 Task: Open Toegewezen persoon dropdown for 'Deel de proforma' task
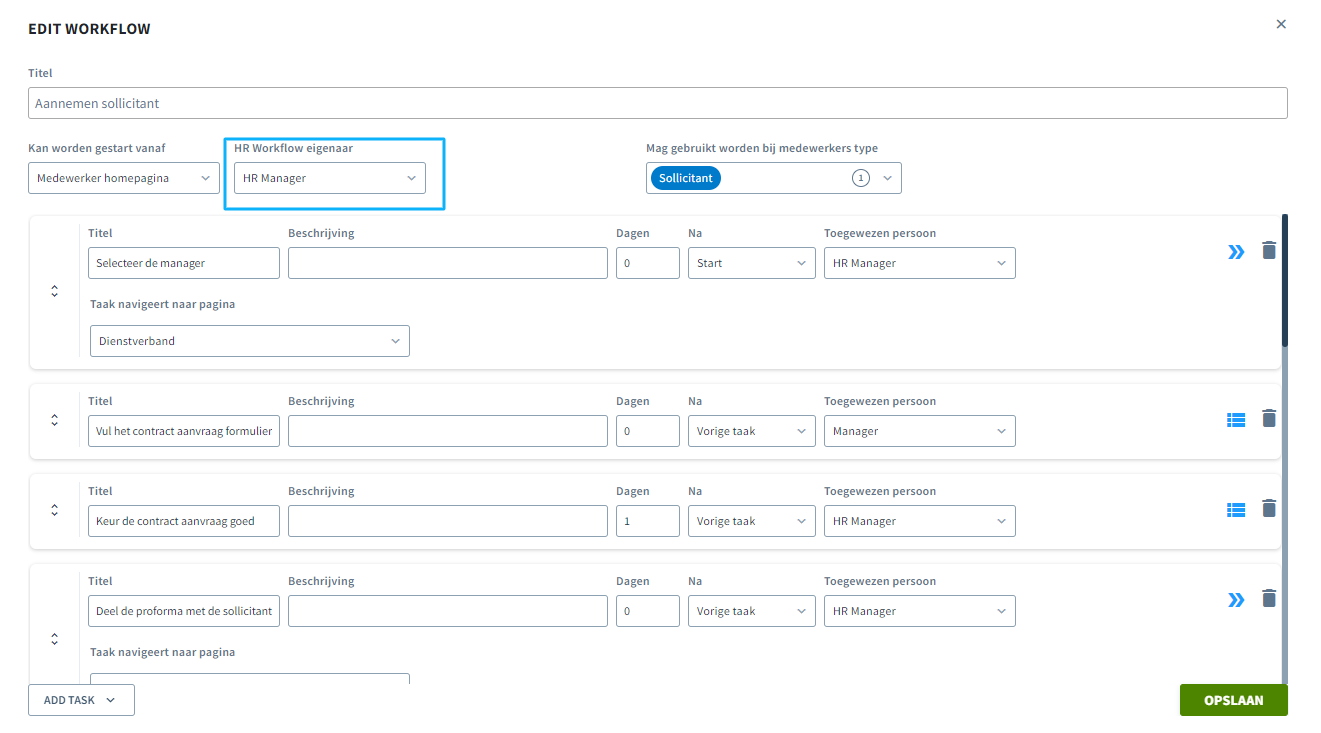tap(920, 611)
